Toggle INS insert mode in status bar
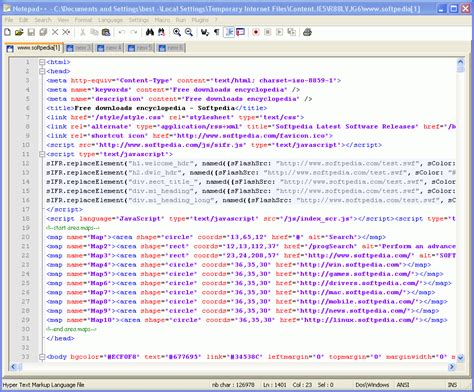 (452, 385)
